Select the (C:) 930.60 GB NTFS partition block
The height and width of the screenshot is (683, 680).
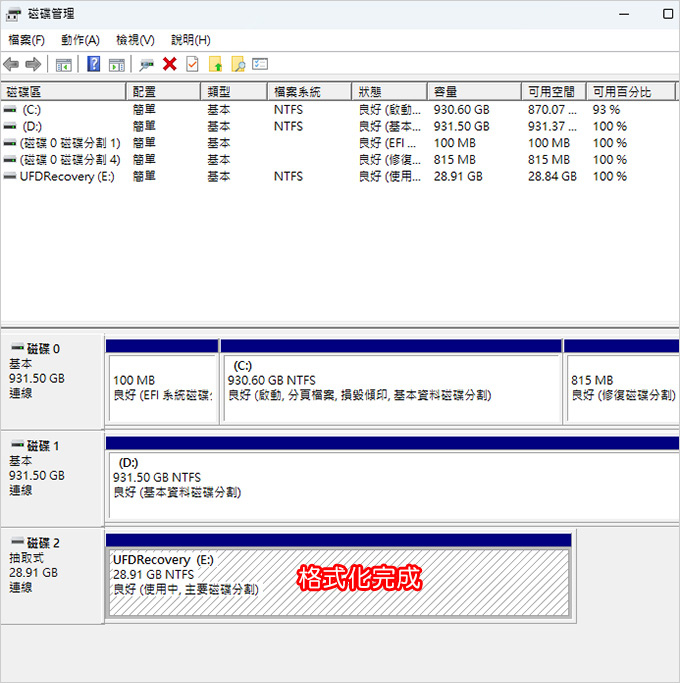tap(391, 388)
